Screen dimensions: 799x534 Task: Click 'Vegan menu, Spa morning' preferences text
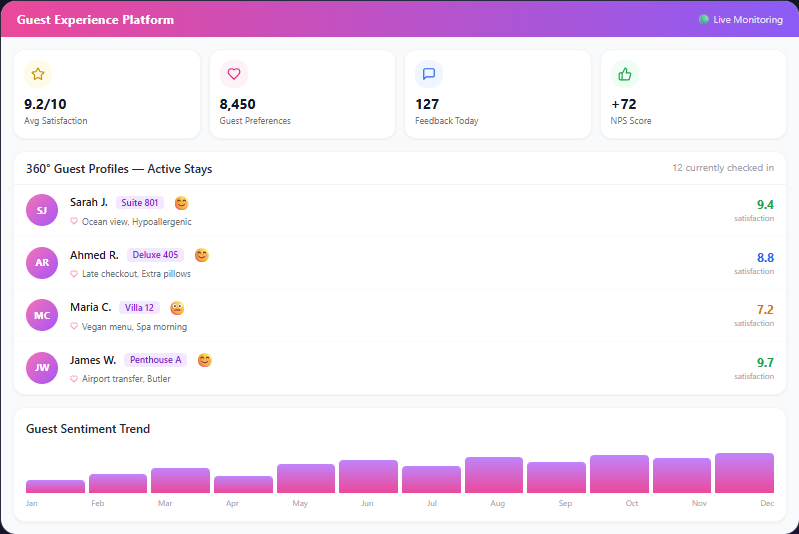pos(134,327)
